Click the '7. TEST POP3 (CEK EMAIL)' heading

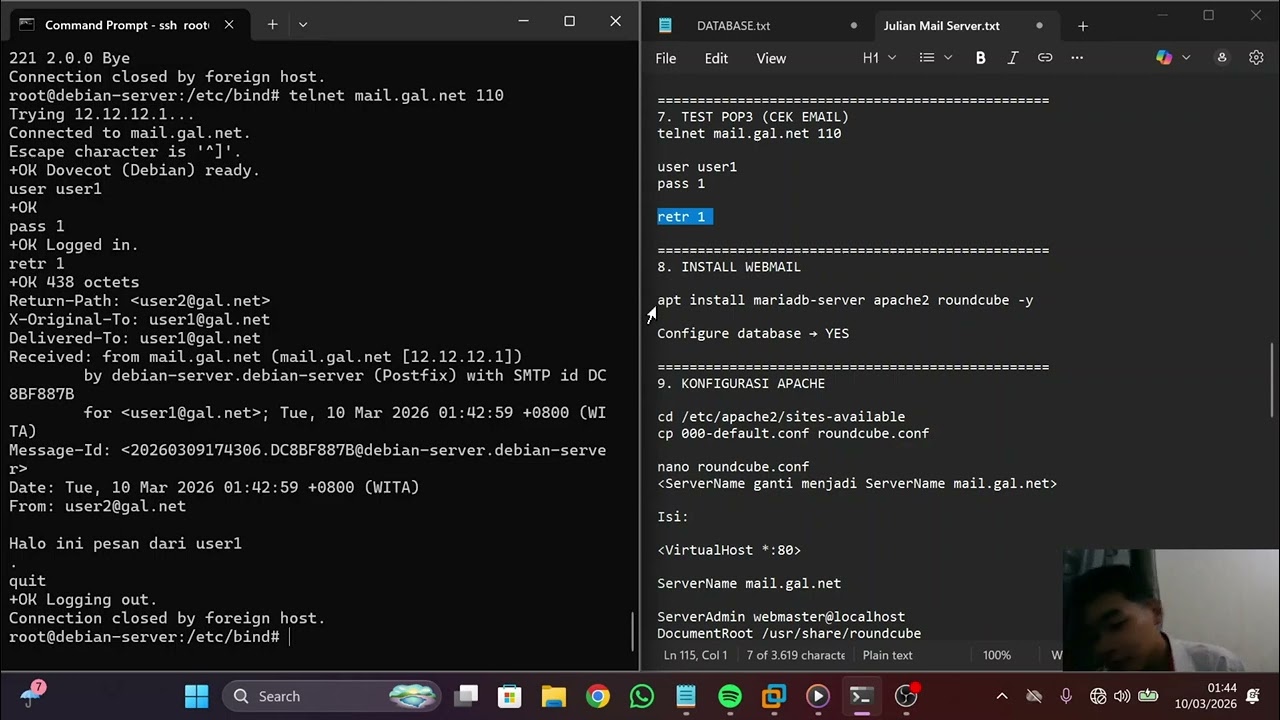click(x=753, y=117)
